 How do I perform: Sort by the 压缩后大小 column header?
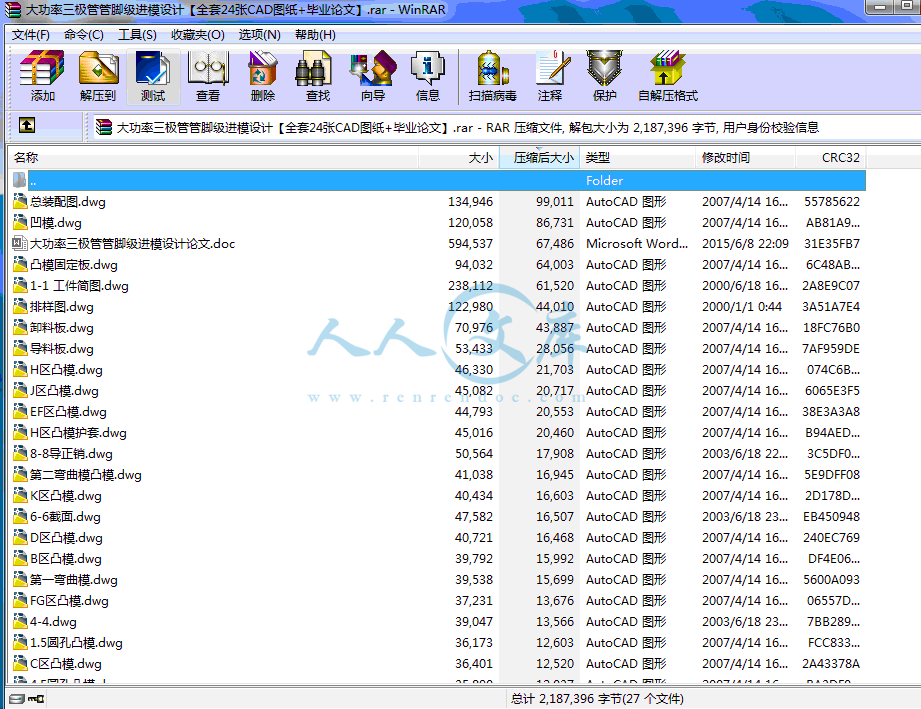click(x=539, y=157)
